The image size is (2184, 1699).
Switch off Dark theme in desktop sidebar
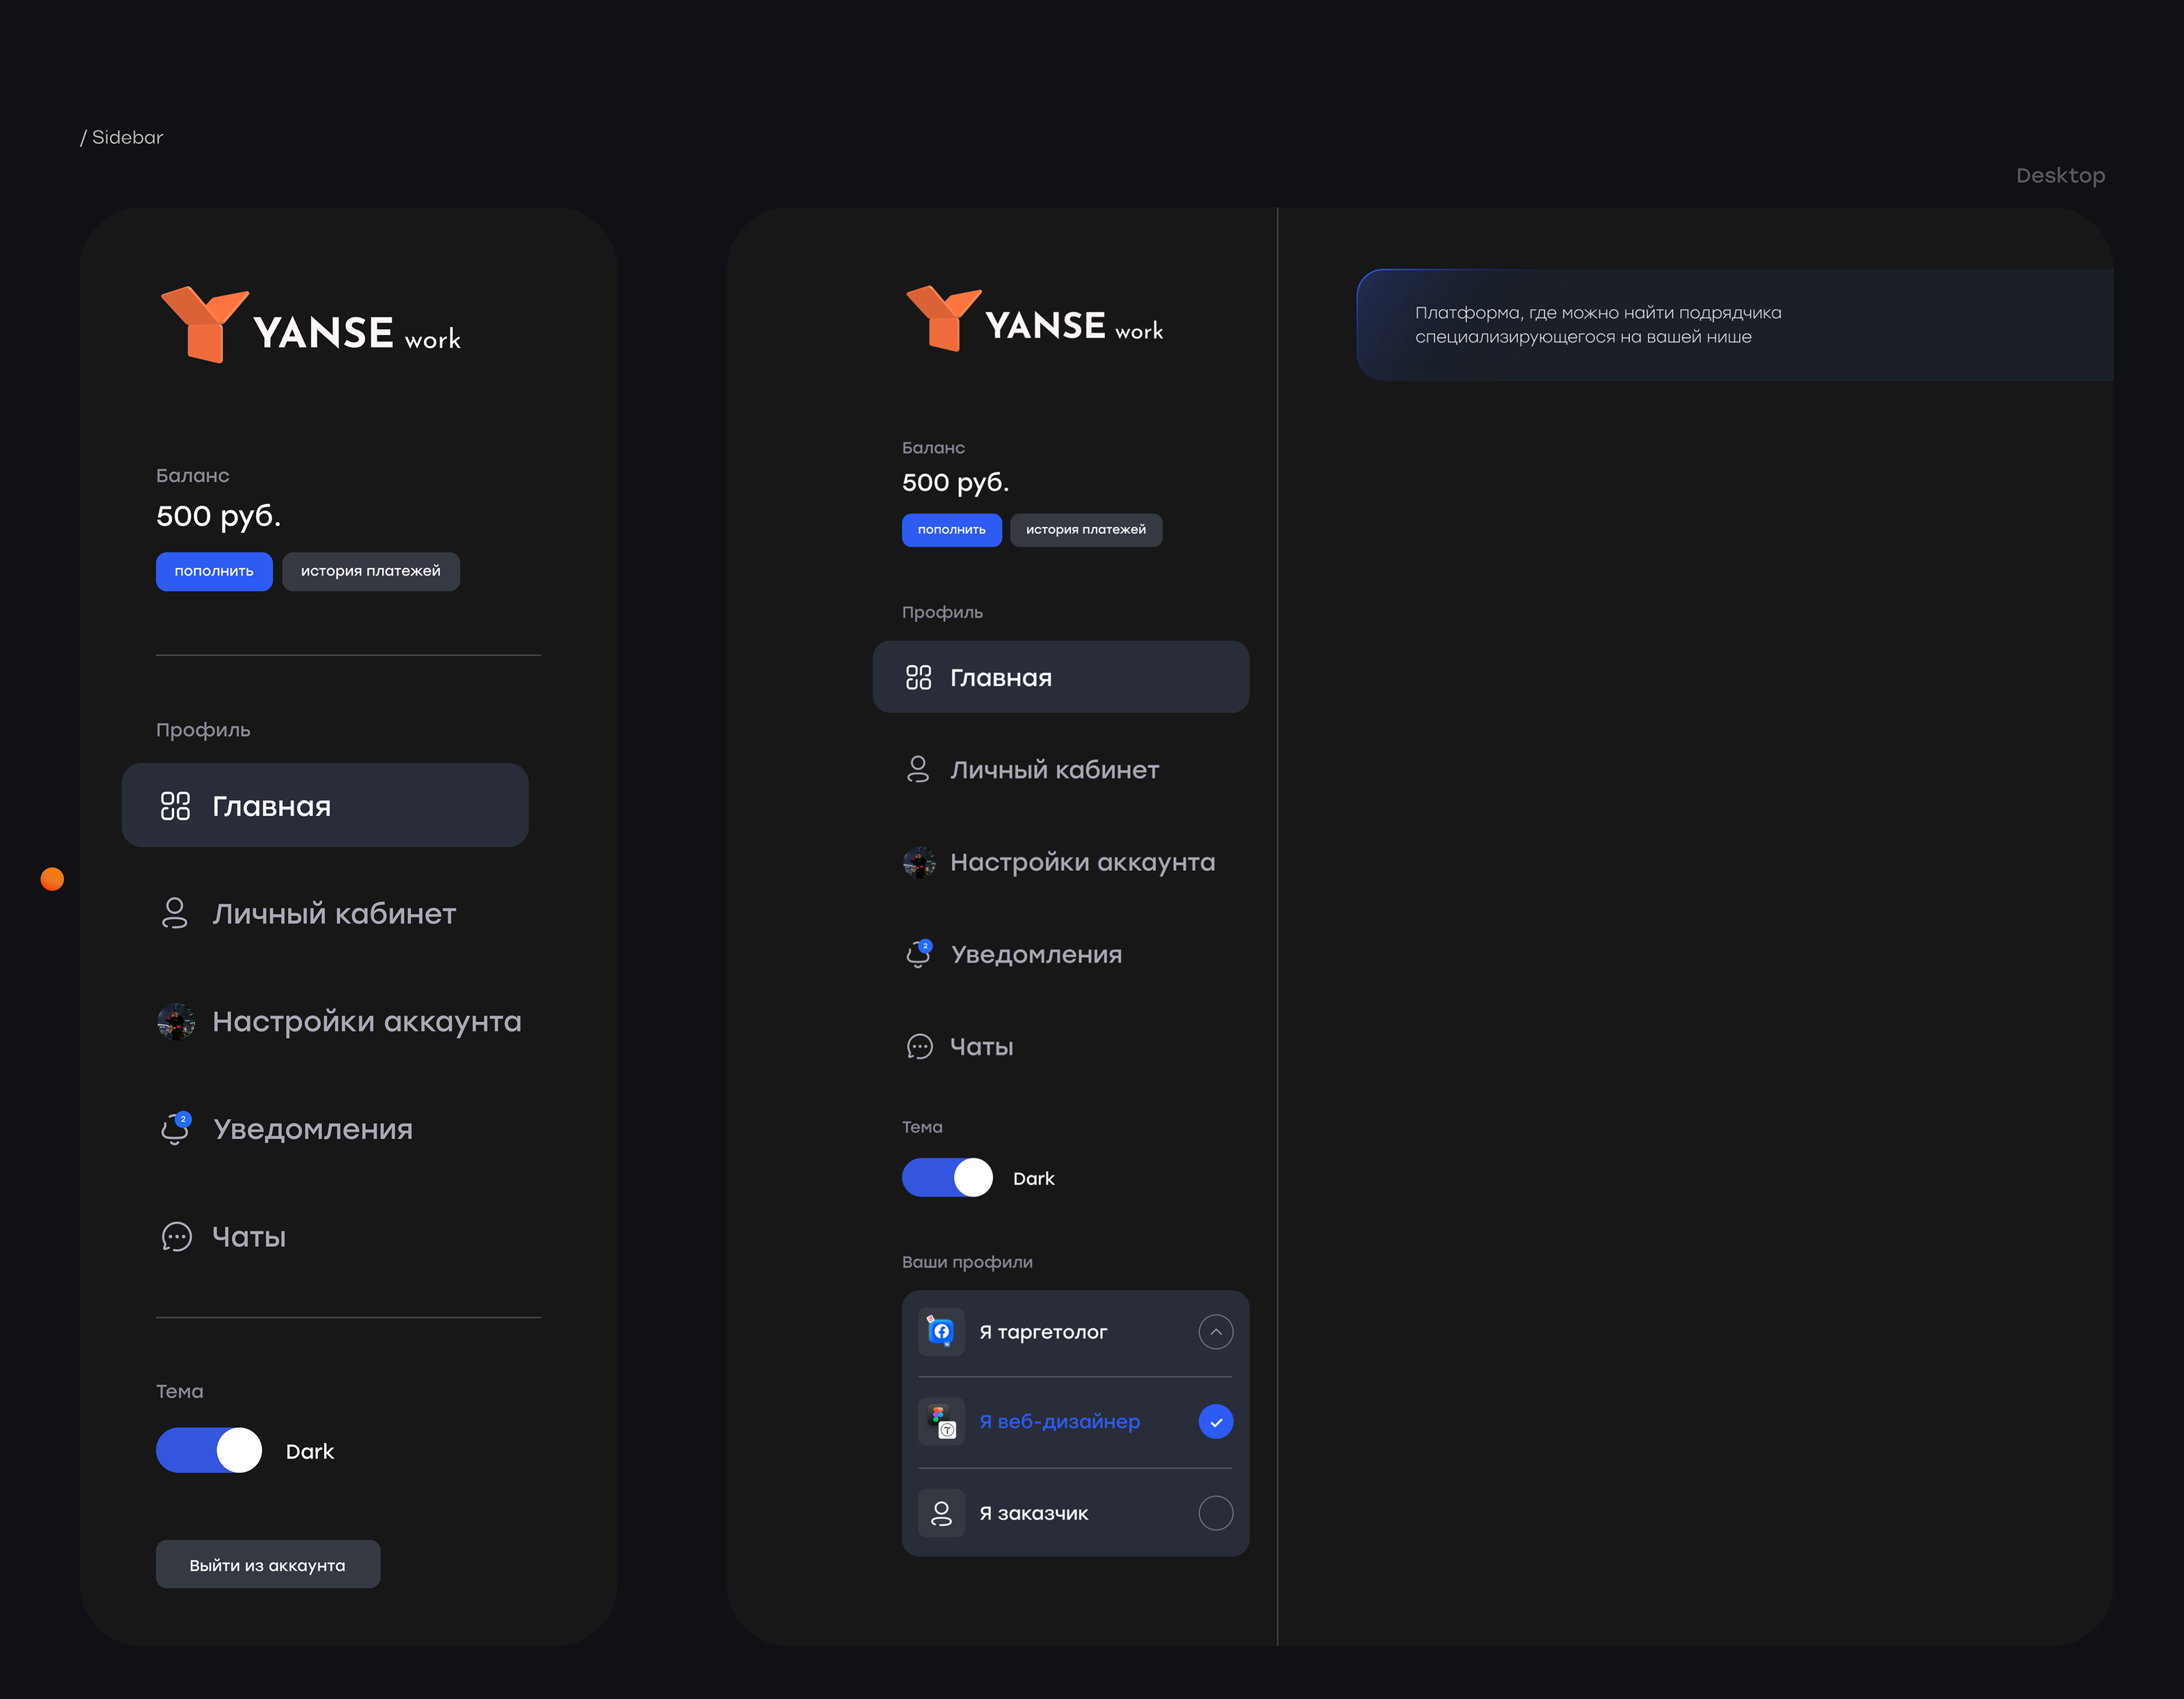[x=947, y=1178]
